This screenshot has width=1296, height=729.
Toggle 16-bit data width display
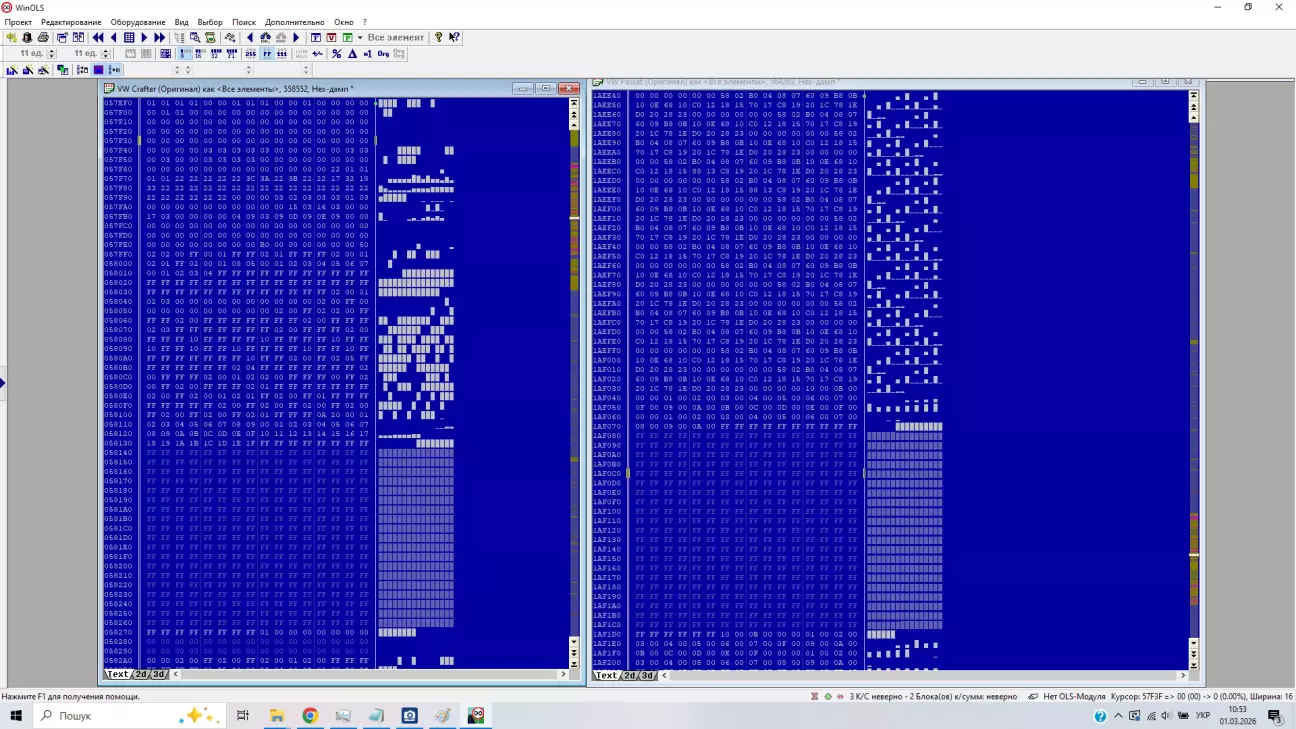pos(200,54)
